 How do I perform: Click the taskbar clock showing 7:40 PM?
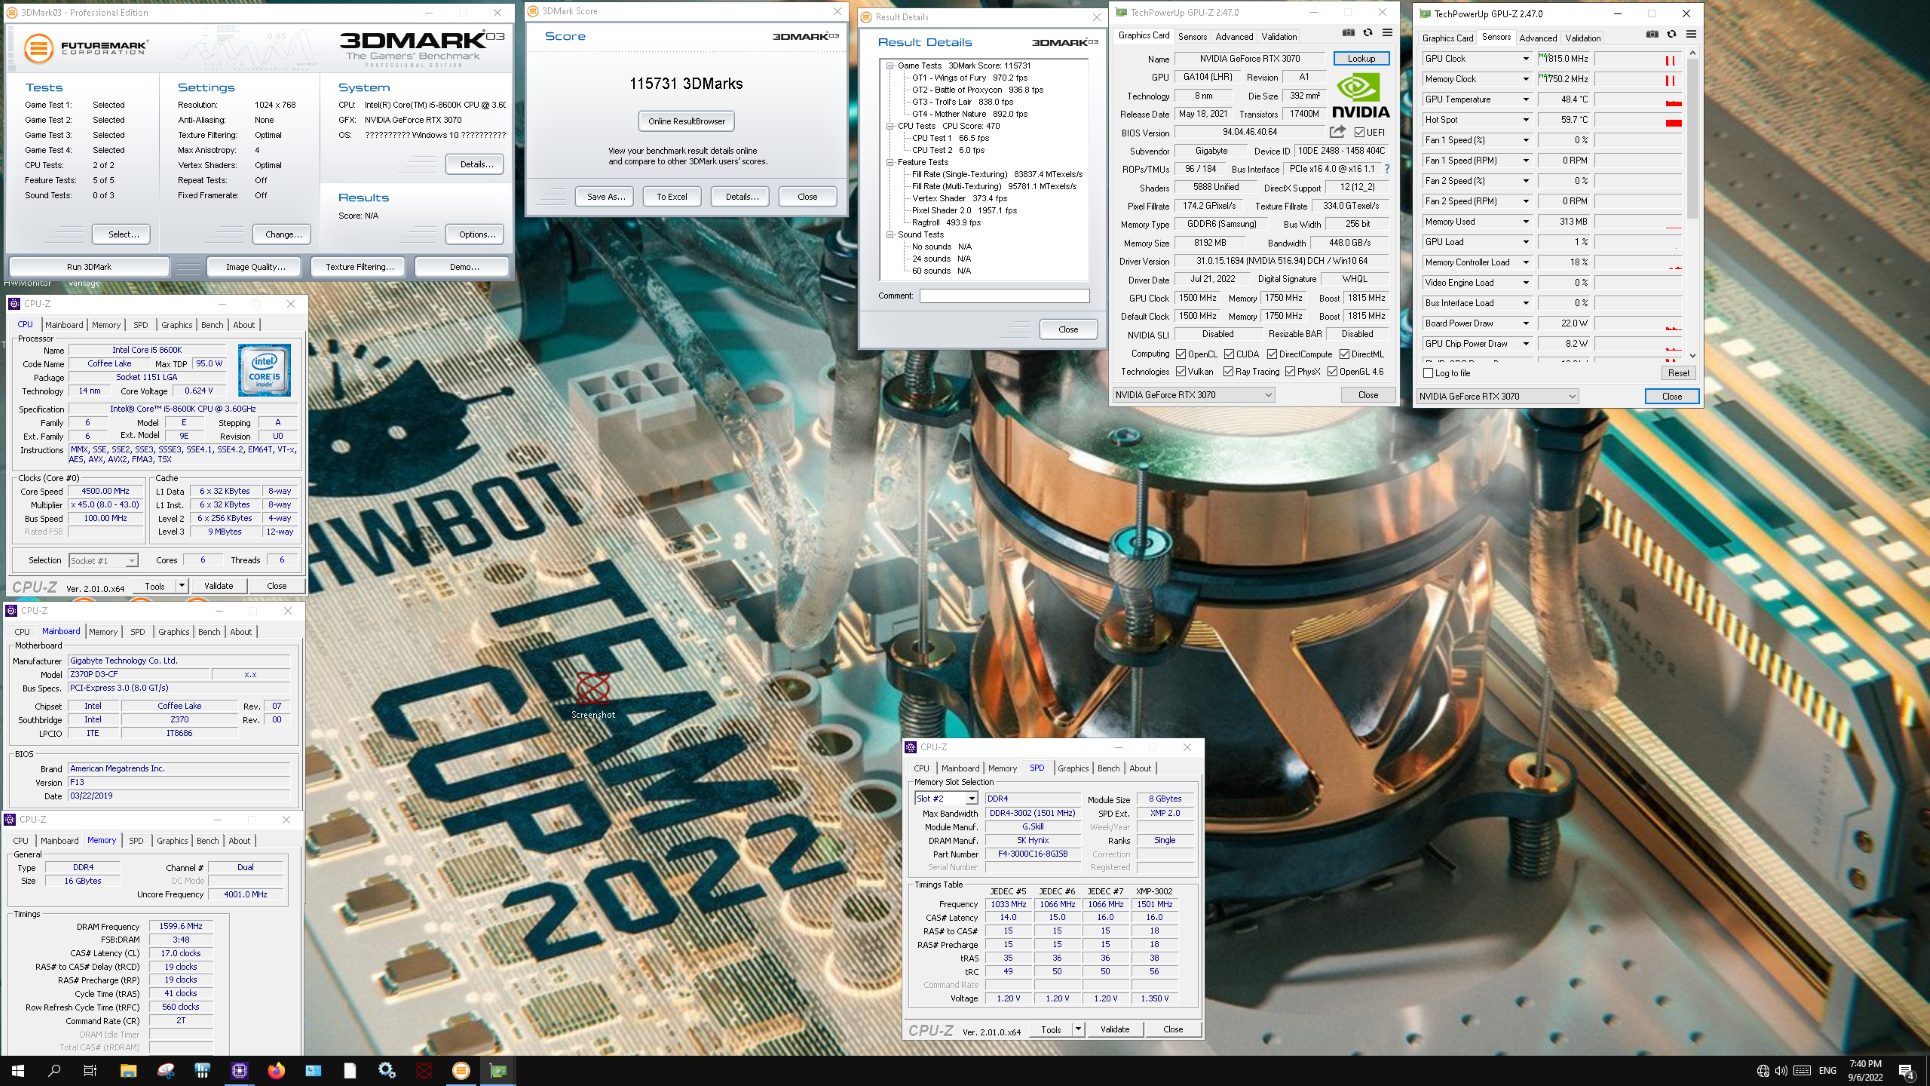(x=1865, y=1071)
